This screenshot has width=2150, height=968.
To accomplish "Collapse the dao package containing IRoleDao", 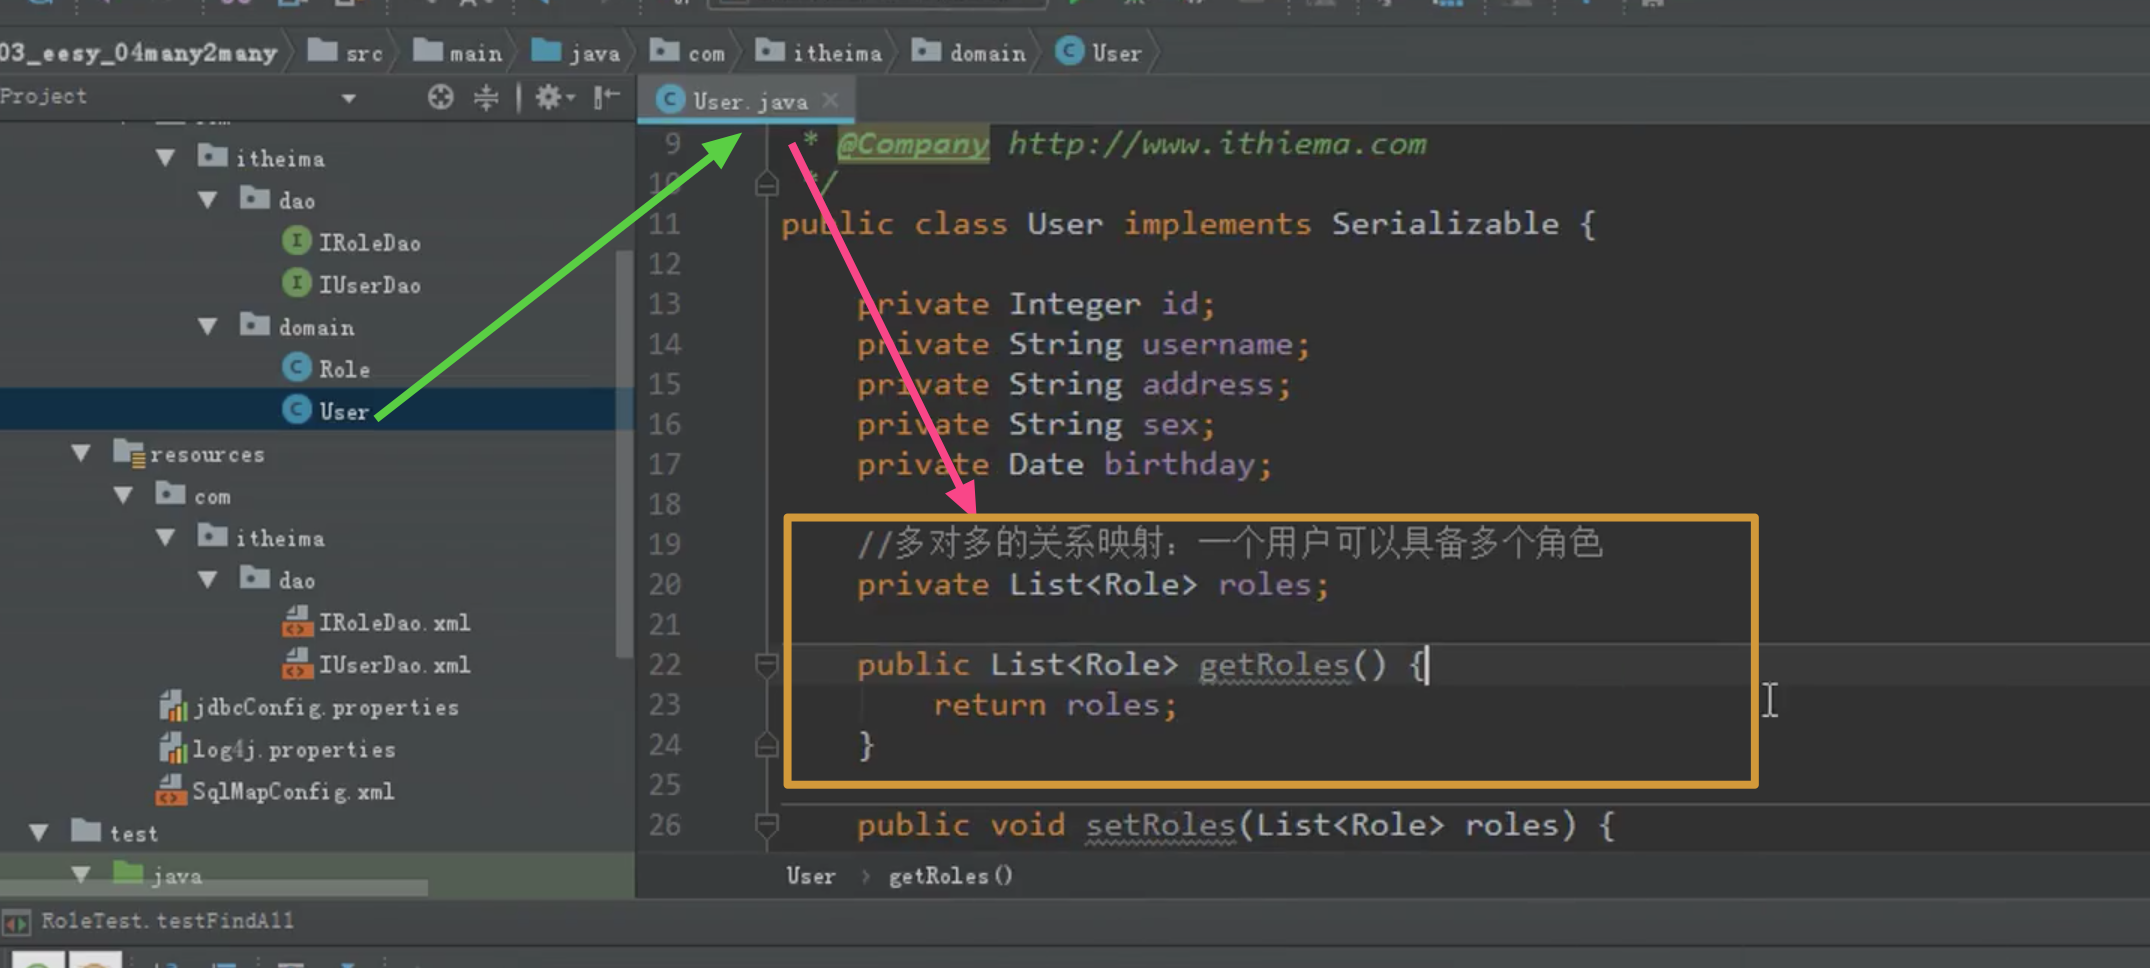I will [208, 200].
